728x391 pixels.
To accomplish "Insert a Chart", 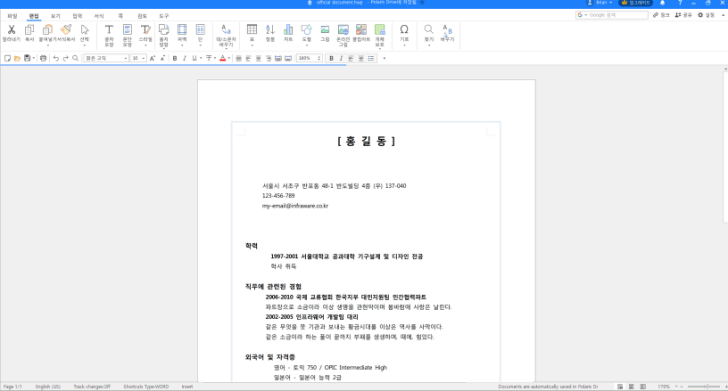I will click(288, 33).
